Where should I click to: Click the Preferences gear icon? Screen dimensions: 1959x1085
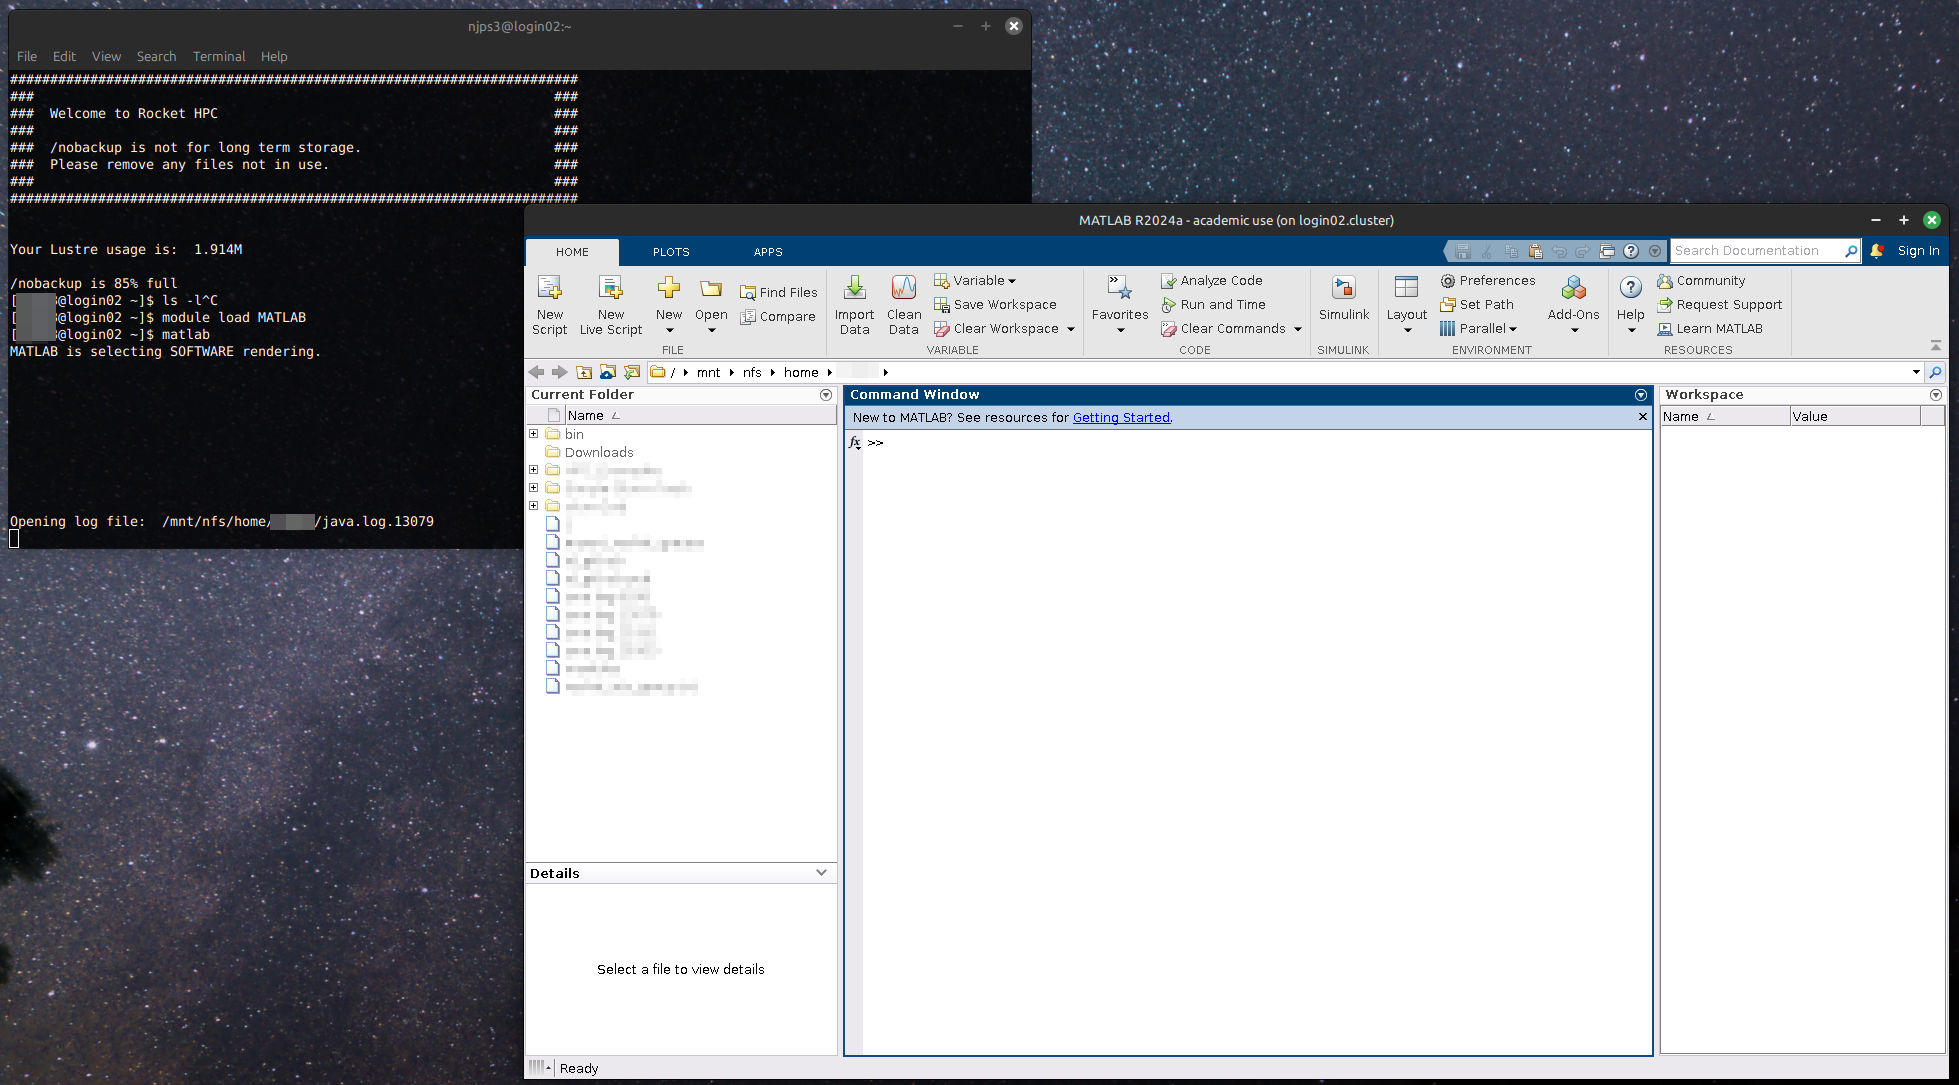coord(1448,281)
